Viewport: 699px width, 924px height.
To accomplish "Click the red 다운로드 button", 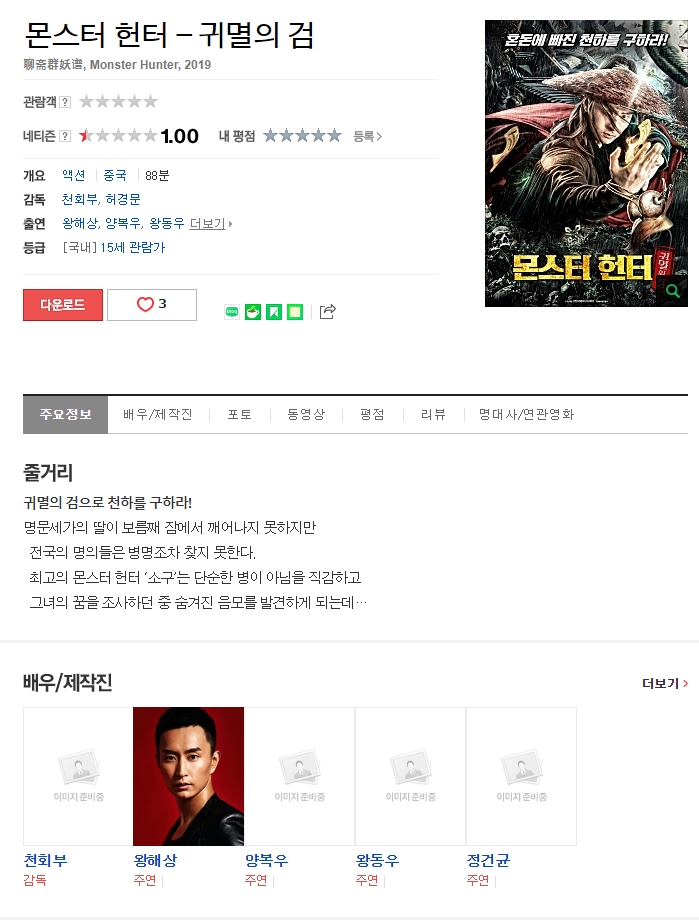I will click(x=63, y=305).
